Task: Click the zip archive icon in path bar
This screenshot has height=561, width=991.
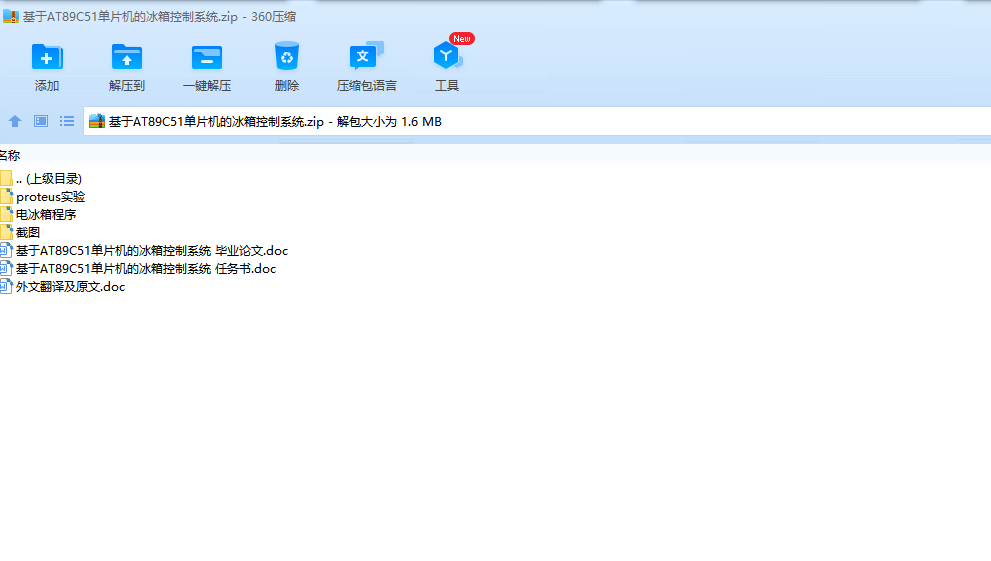Action: pyautogui.click(x=97, y=121)
